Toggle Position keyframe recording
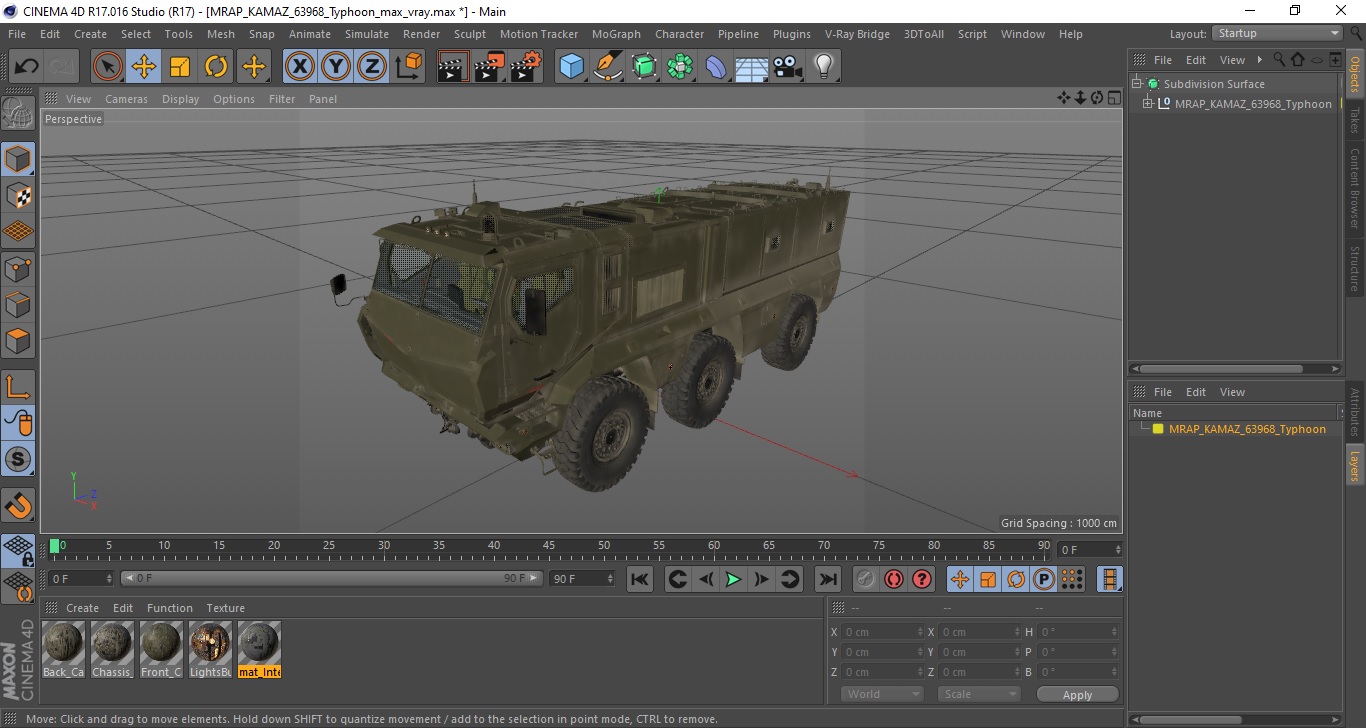Screen dimensions: 1366x728 959,579
